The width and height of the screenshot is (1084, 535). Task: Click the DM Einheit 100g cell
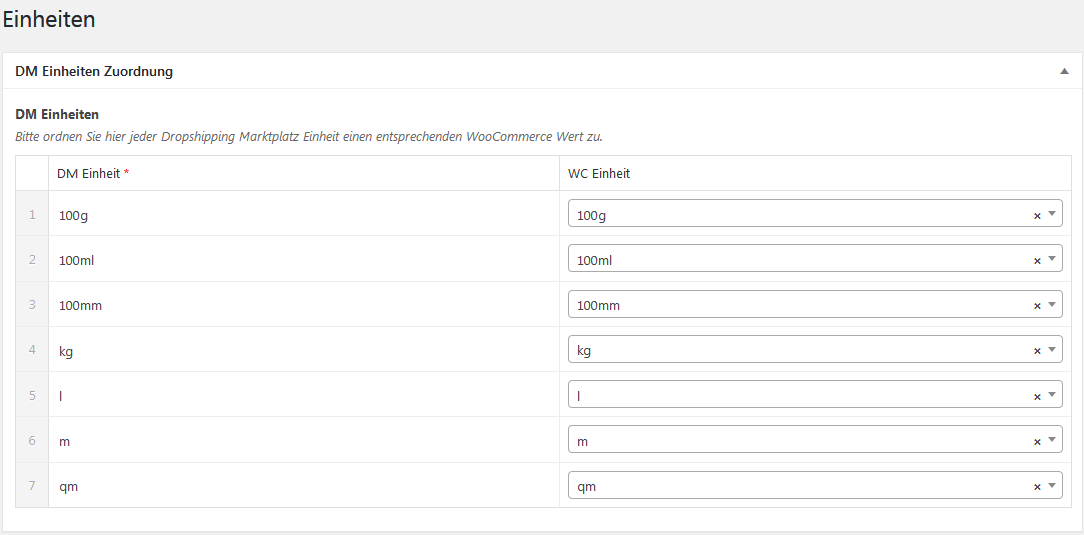pos(304,214)
